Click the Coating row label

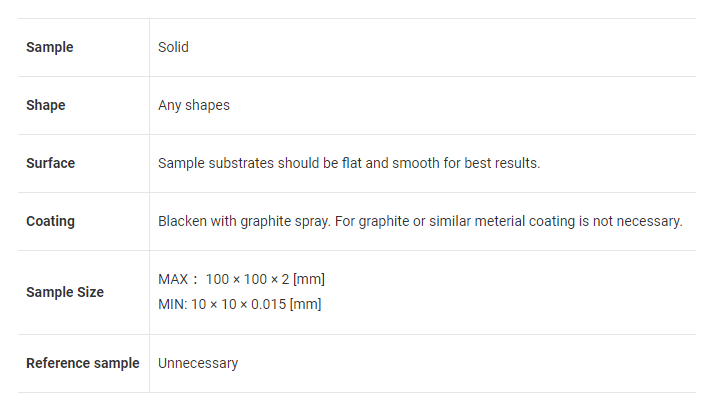50,221
